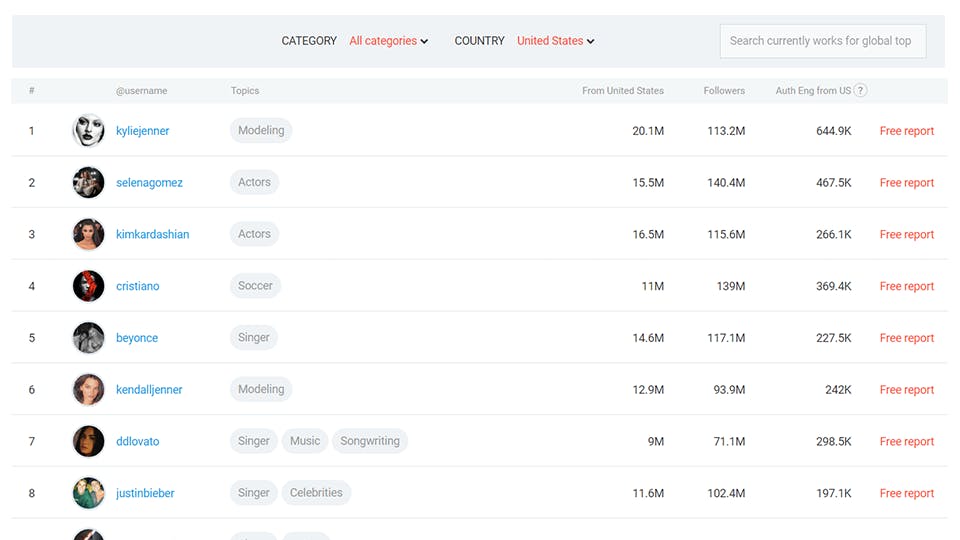
Task: Select ddlovato's Singer topic tag
Action: point(253,441)
